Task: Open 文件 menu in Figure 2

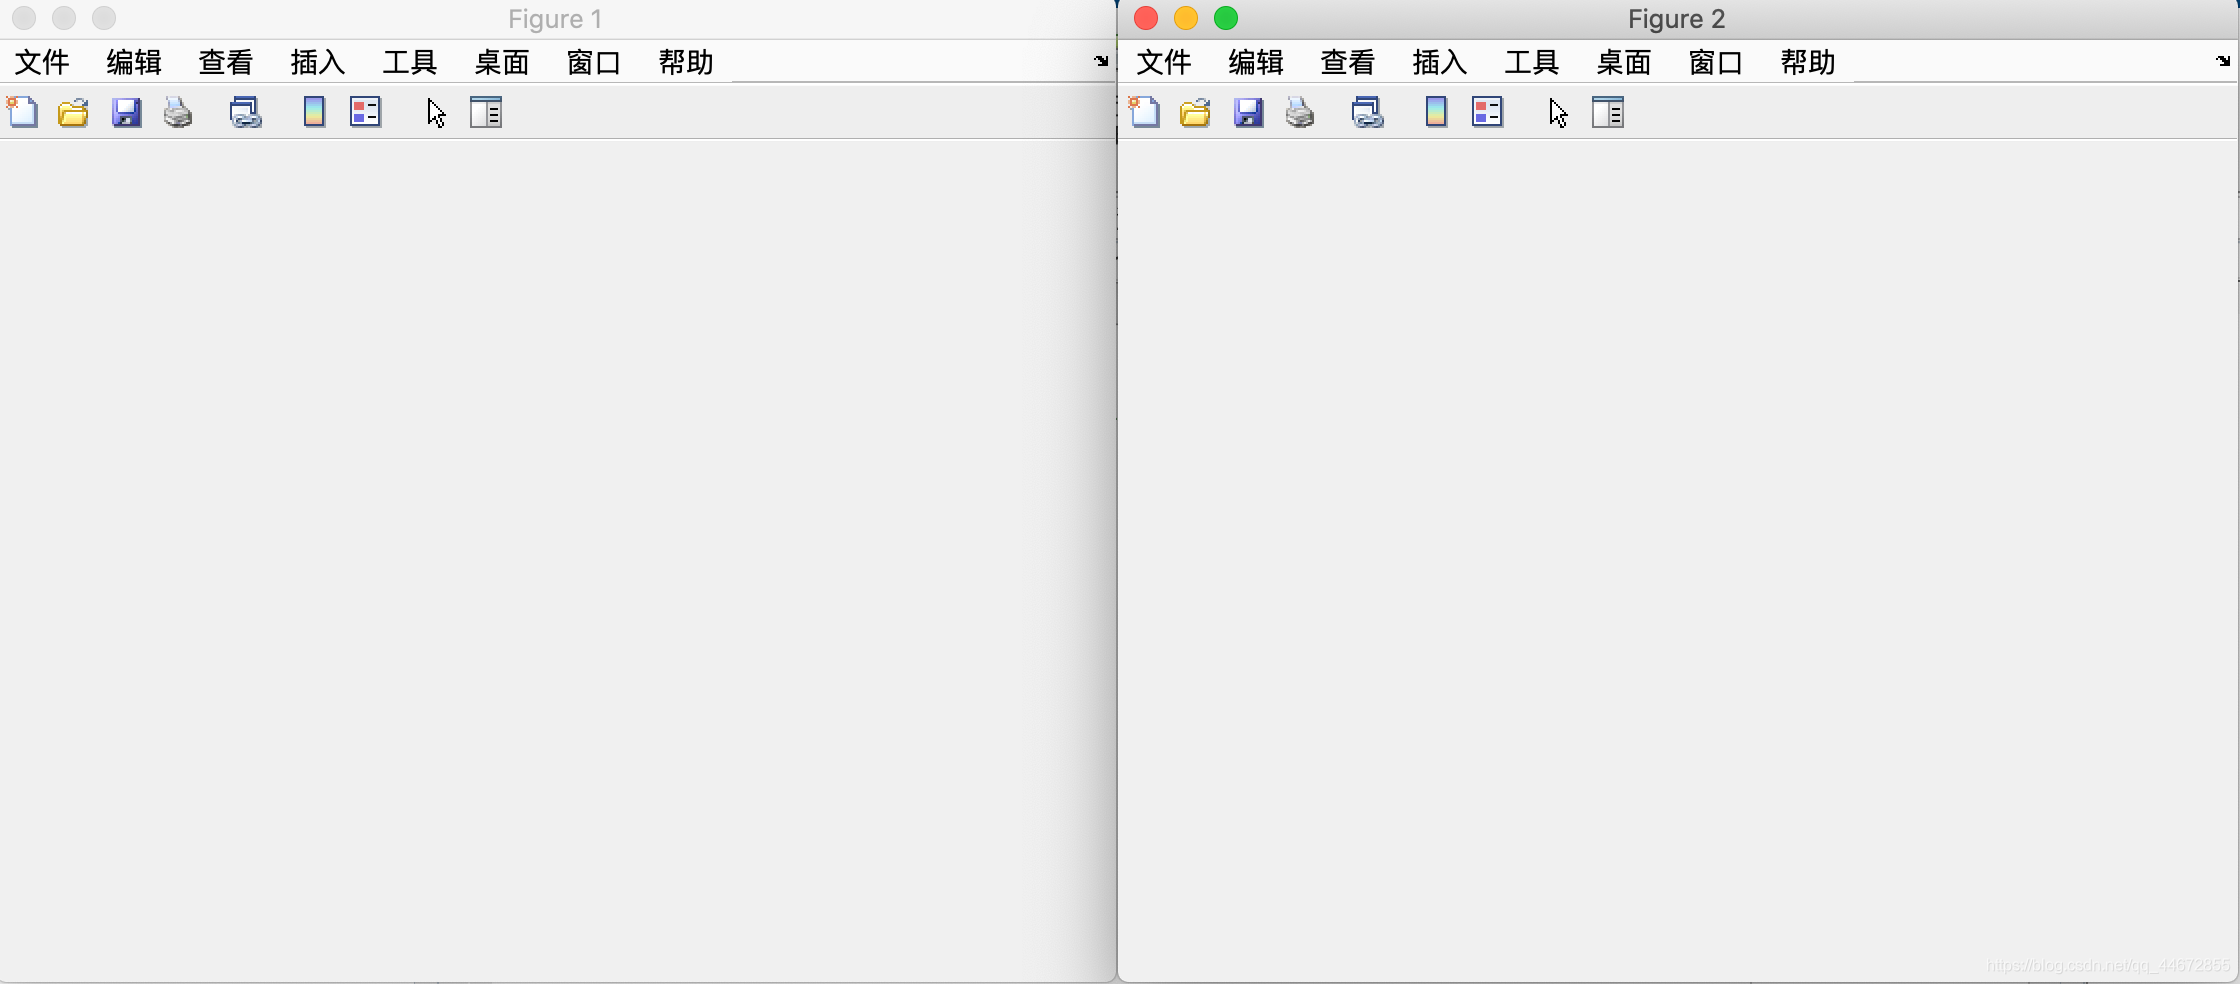Action: (1164, 62)
